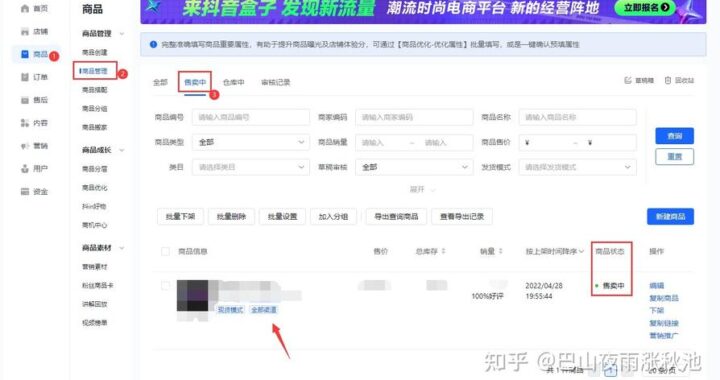Open 商机中心 in the side menu
This screenshot has height=380, width=720.
(95, 225)
